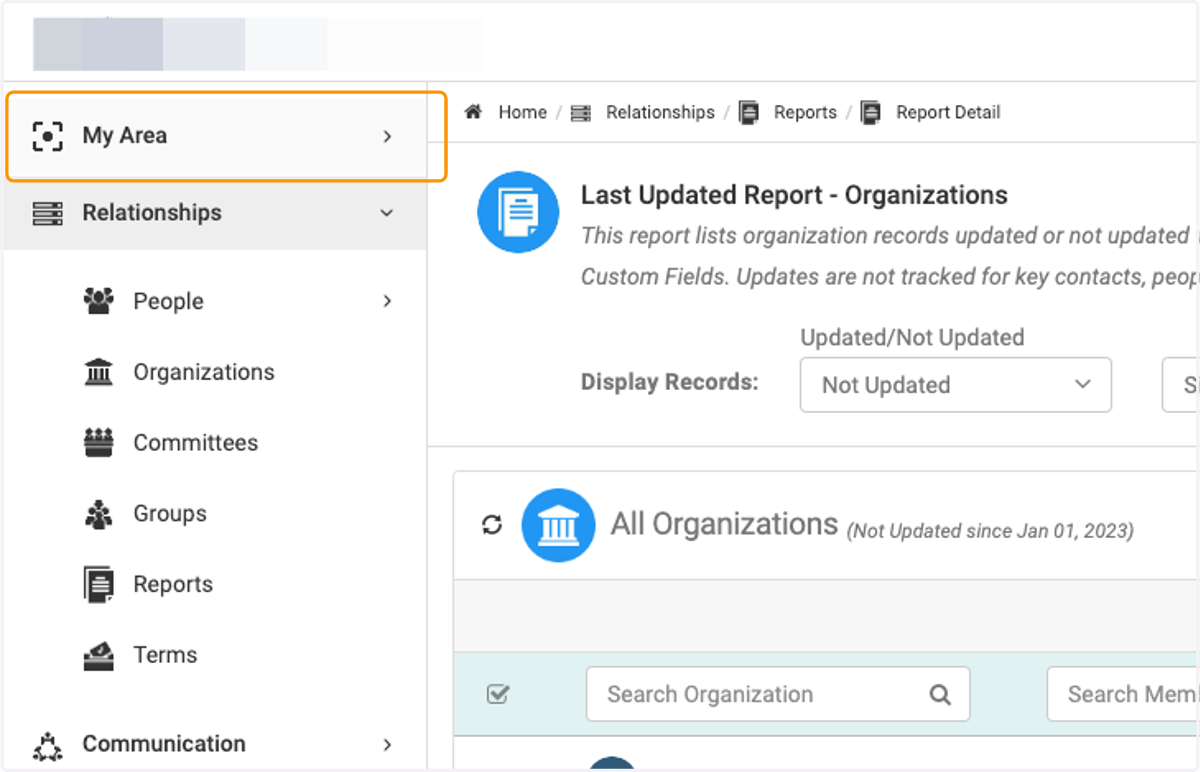Open the Not Updated dropdown
Viewport: 1200px width, 772px height.
point(956,385)
